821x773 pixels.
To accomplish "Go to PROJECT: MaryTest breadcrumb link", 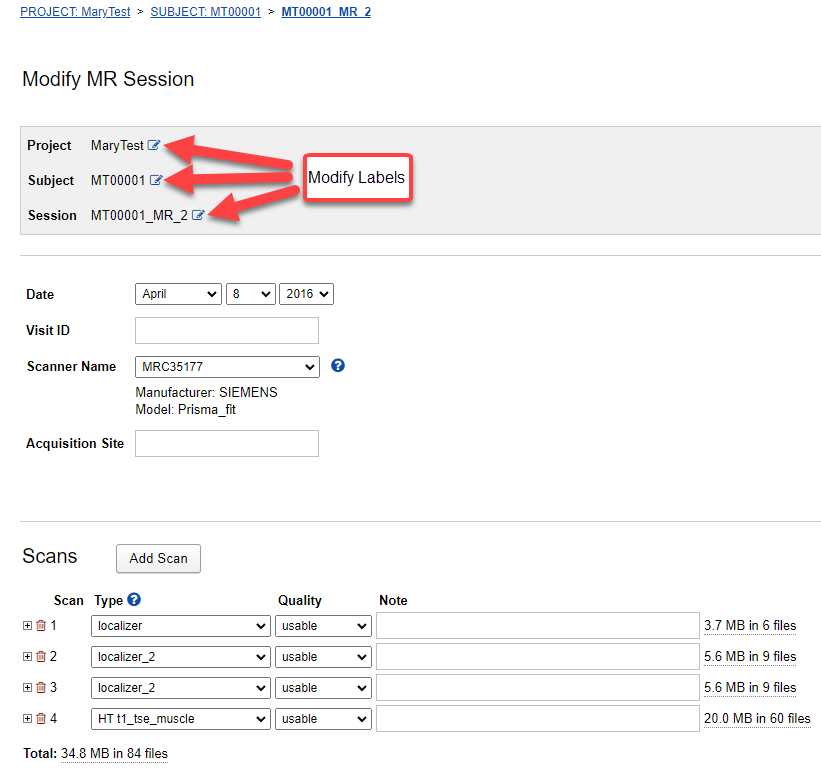I will click(x=75, y=12).
